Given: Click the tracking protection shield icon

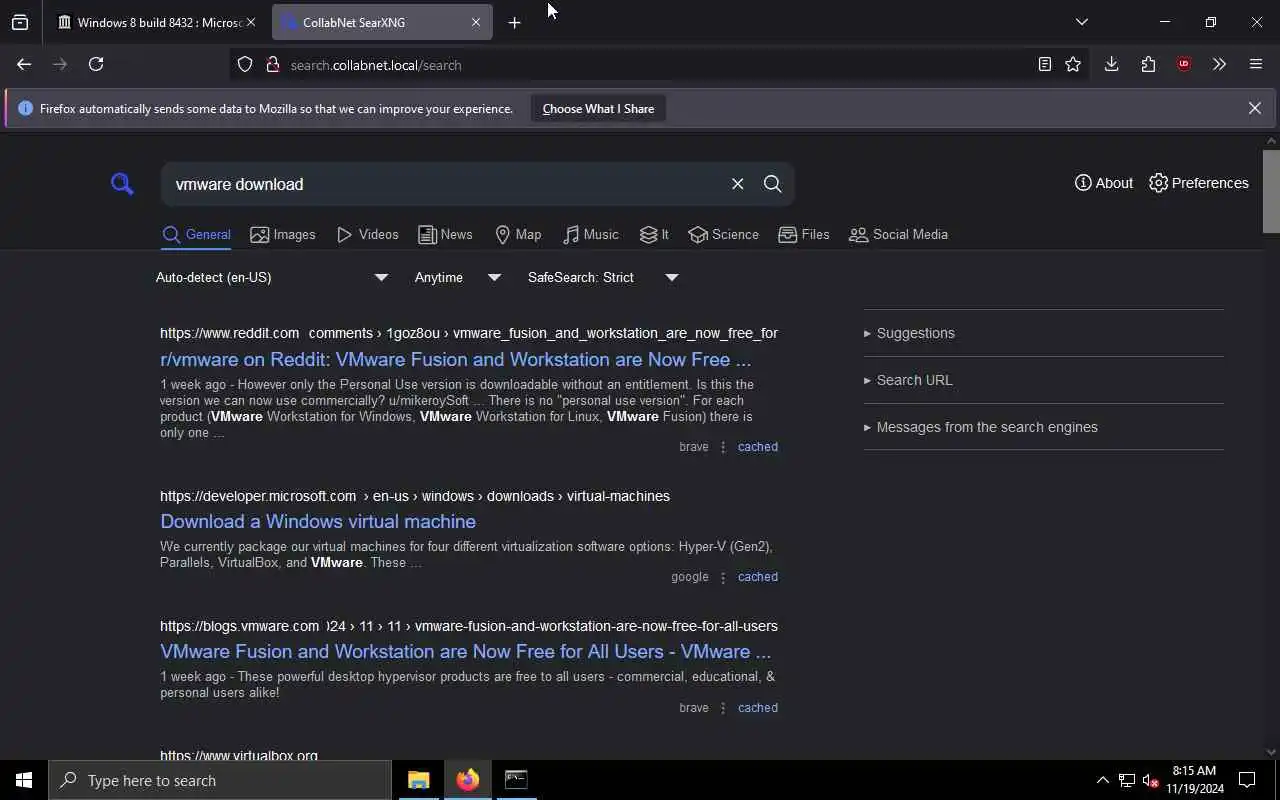Looking at the screenshot, I should (245, 65).
